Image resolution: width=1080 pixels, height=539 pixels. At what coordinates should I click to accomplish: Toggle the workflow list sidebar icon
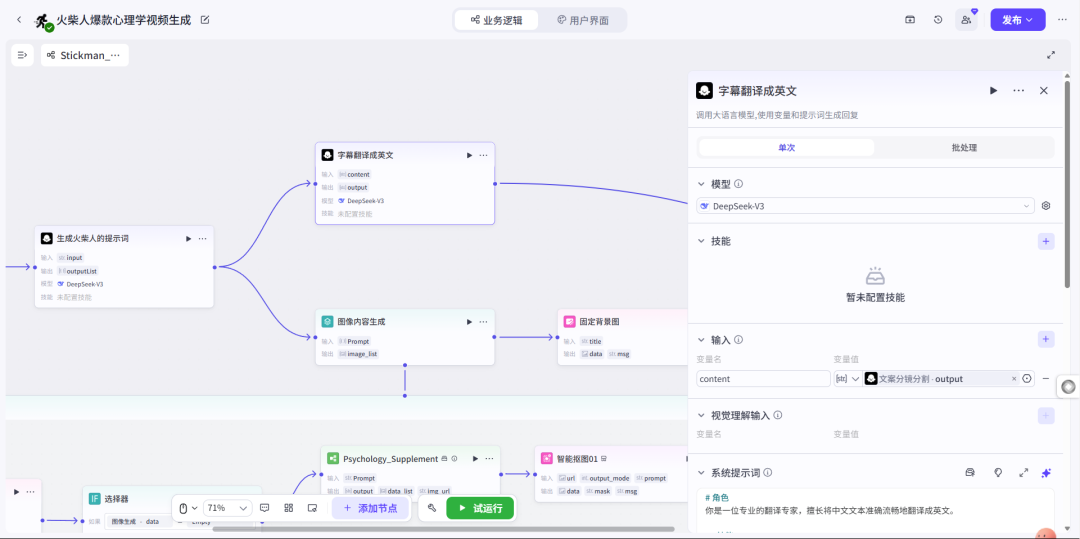coord(23,55)
